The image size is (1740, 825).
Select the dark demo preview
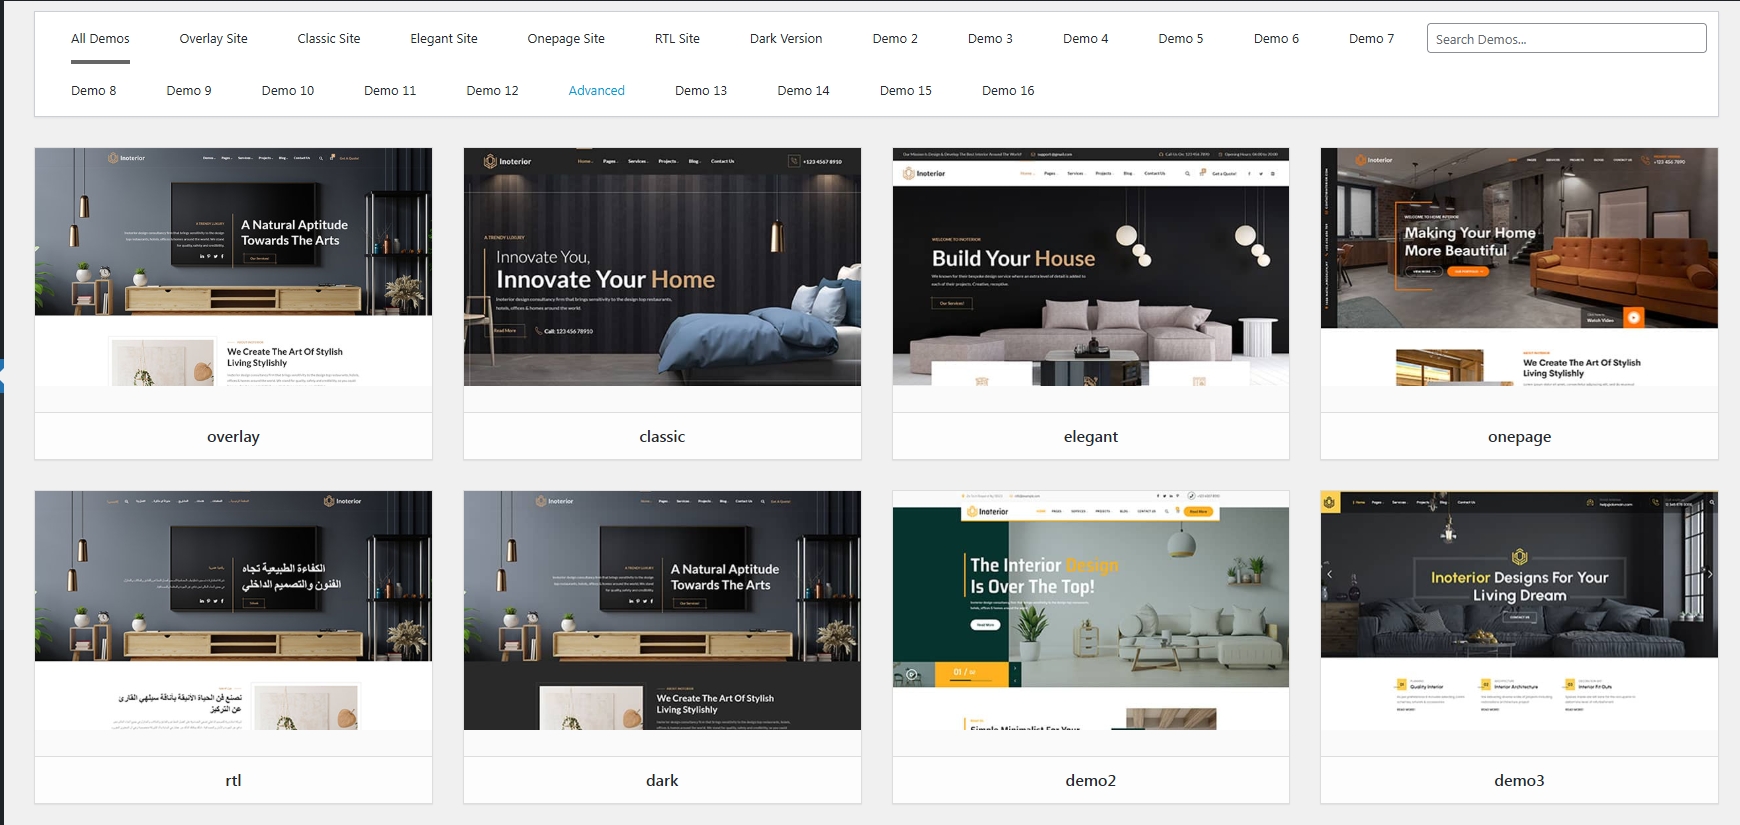point(662,610)
